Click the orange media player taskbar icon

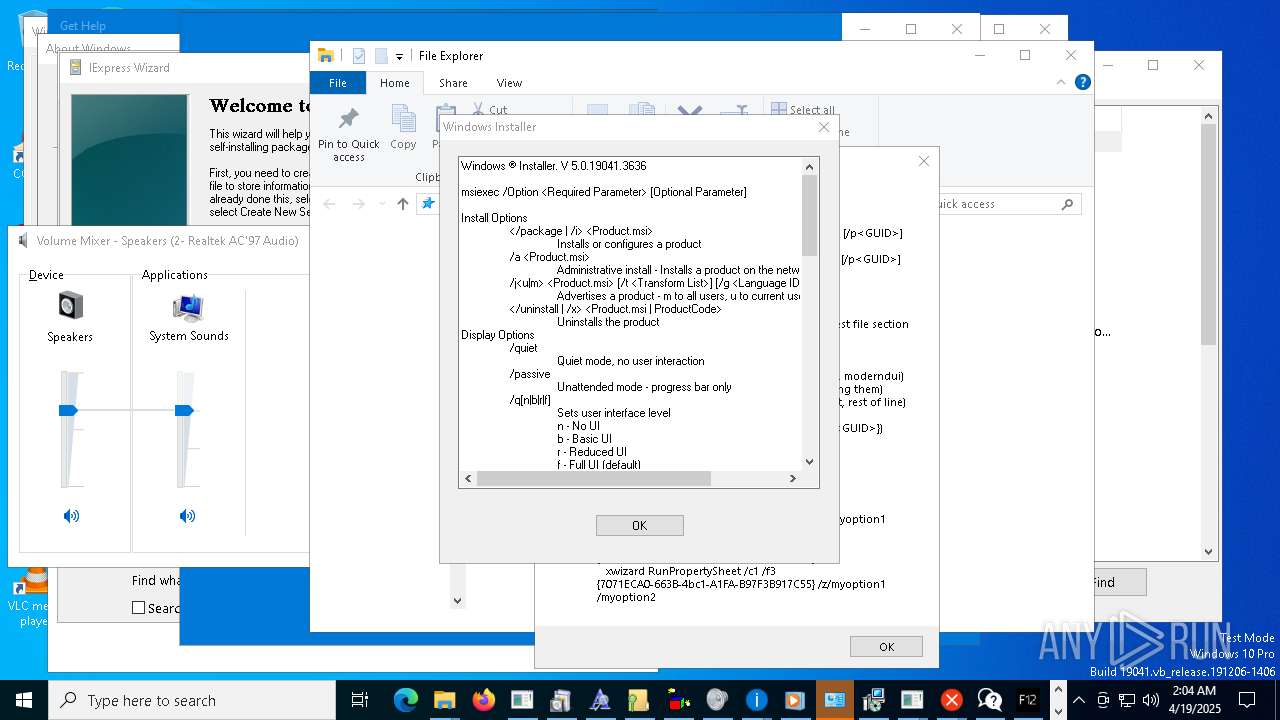(795, 700)
